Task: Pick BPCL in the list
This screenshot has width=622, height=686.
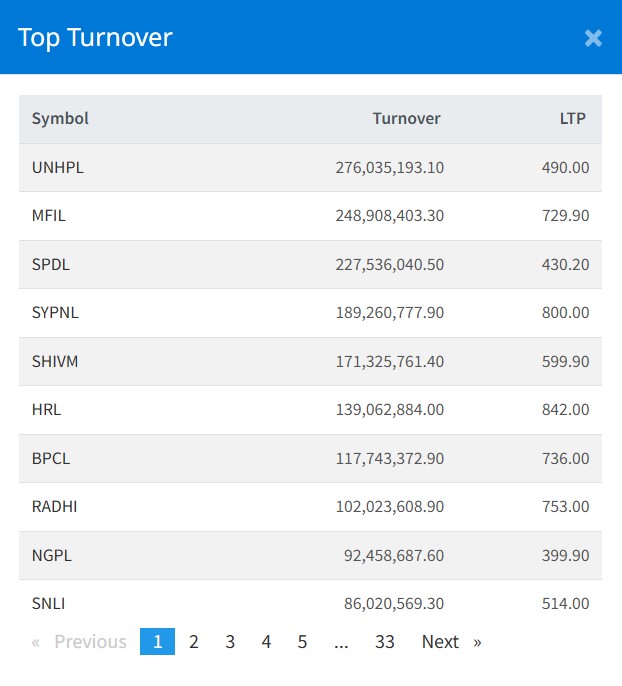Action: 51,458
